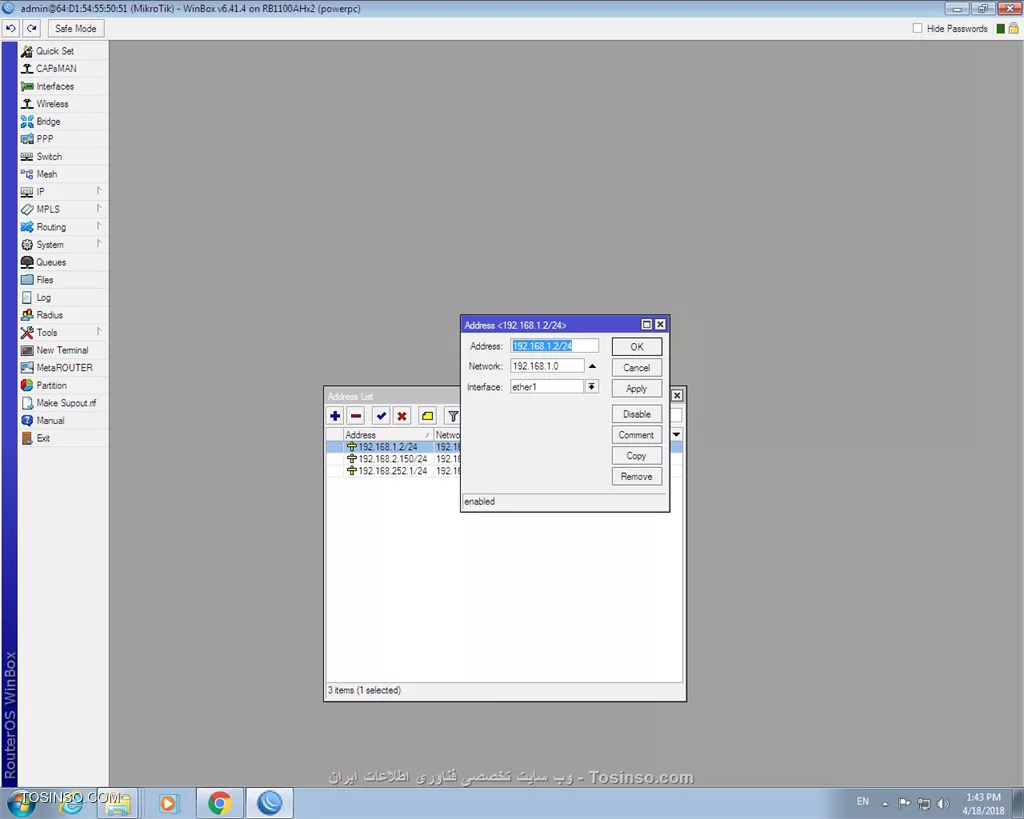1024x819 pixels.
Task: Click the Queues icon in sidebar
Action: [x=27, y=262]
